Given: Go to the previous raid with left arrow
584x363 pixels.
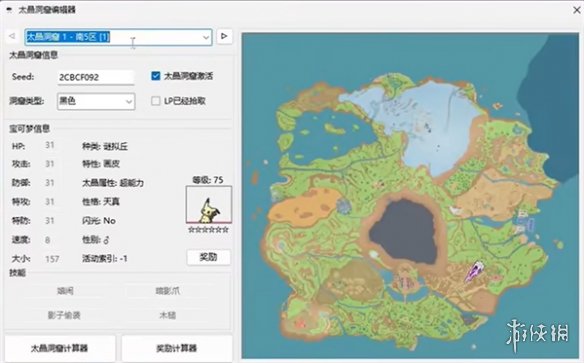Looking at the screenshot, I should click(x=12, y=36).
